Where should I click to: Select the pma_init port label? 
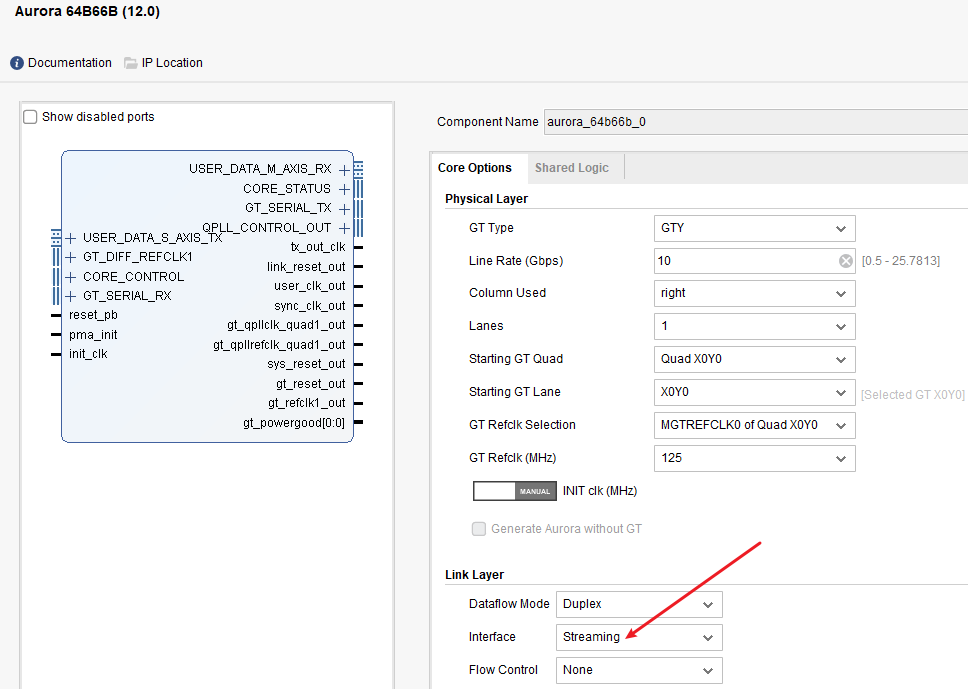93,335
